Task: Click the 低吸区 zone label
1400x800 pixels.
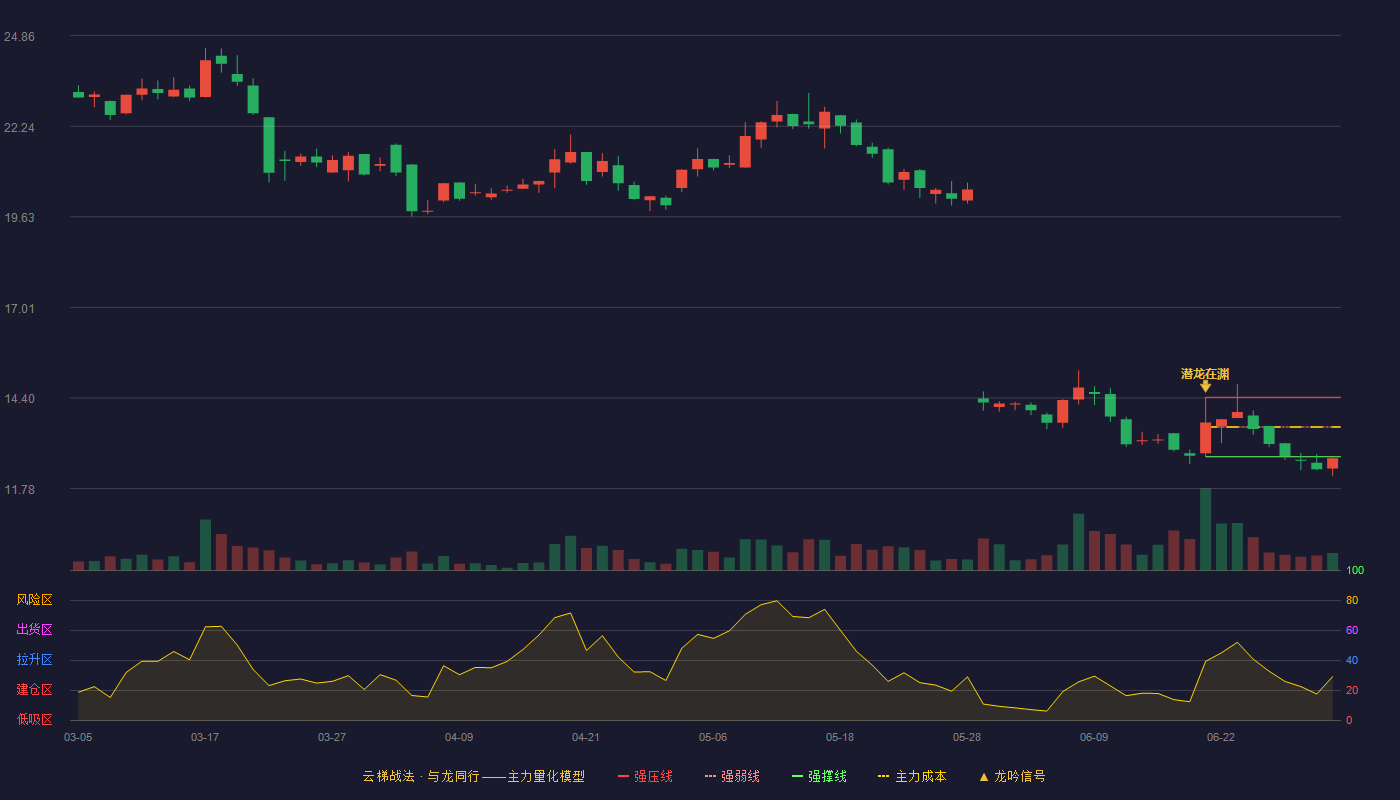Action: click(34, 720)
